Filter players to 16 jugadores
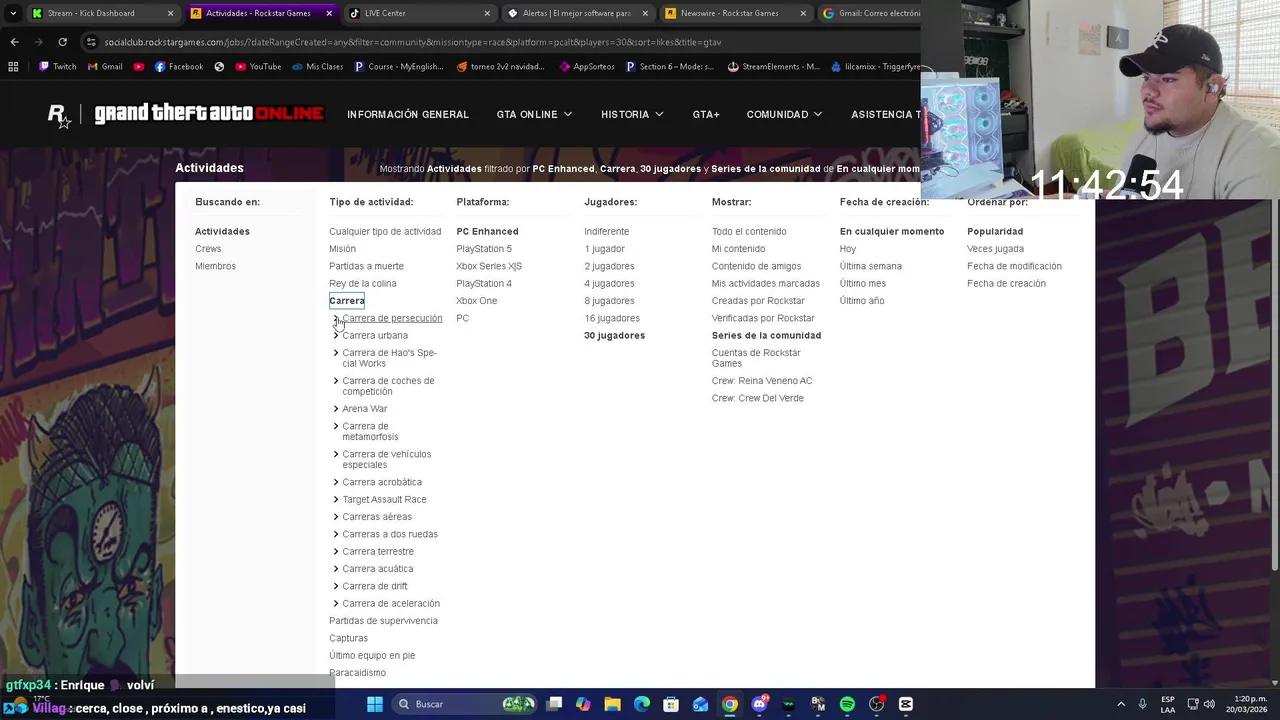1280x720 pixels. point(612,318)
